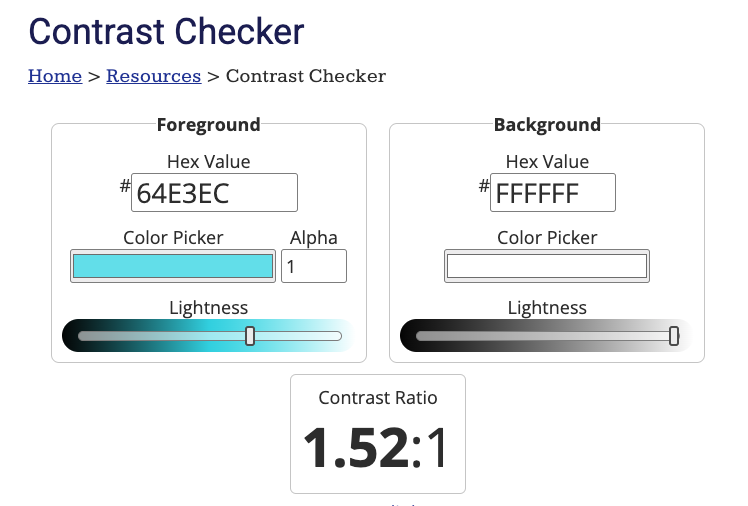Image resolution: width=748 pixels, height=506 pixels.
Task: Click the Background 'Lightness' label
Action: (547, 308)
